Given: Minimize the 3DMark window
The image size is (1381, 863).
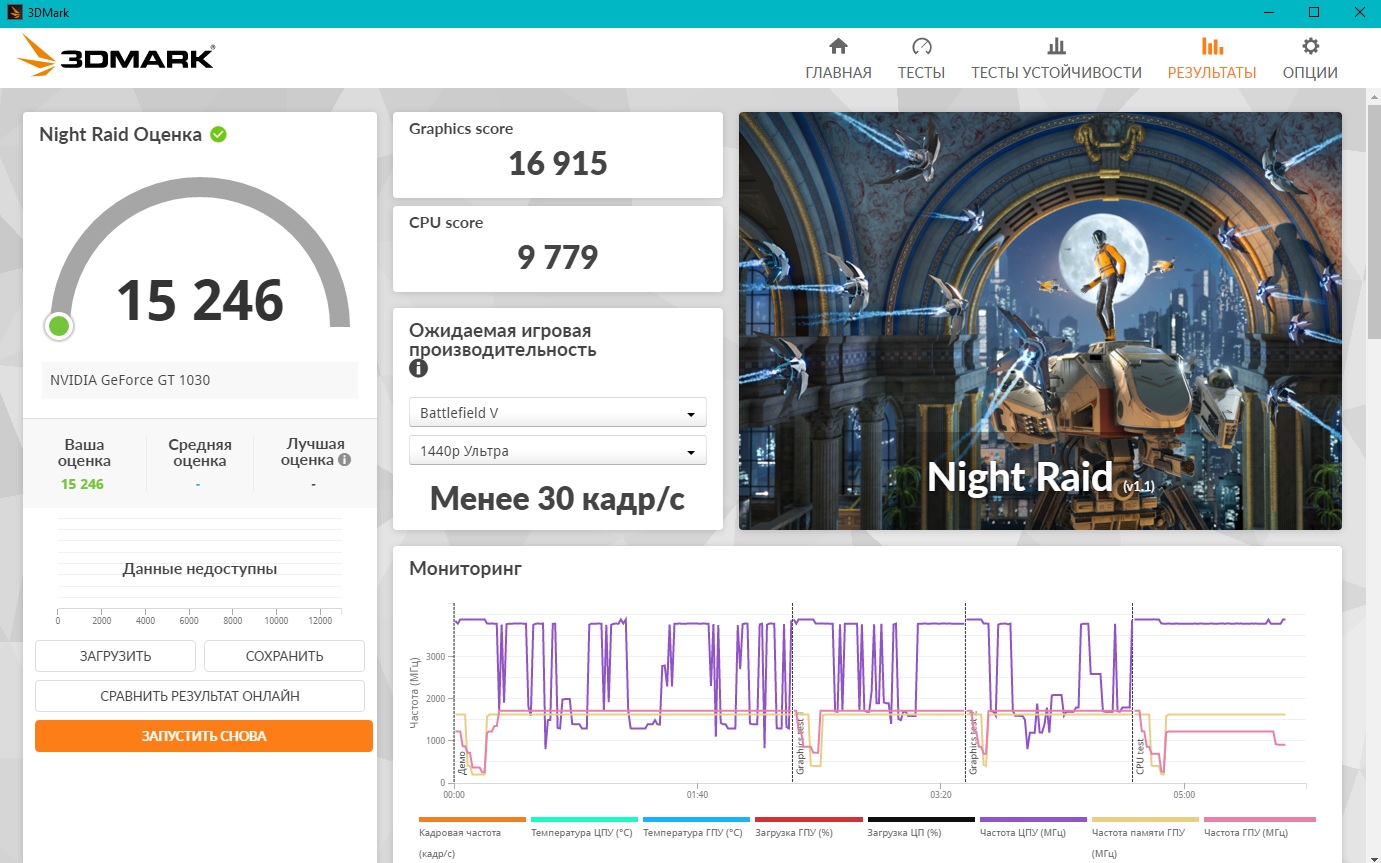Looking at the screenshot, I should 1268,12.
